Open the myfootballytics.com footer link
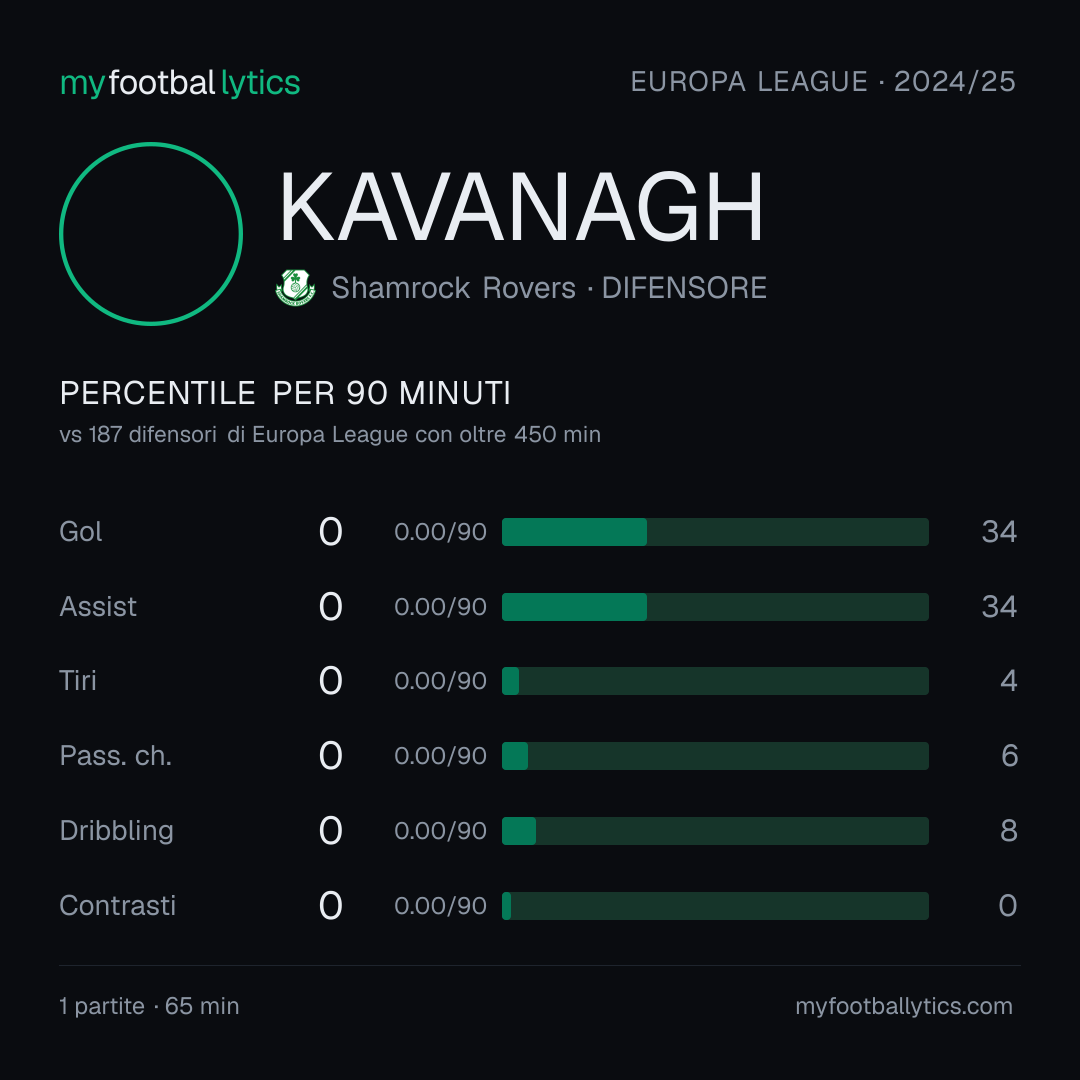The image size is (1080, 1080). click(904, 1006)
